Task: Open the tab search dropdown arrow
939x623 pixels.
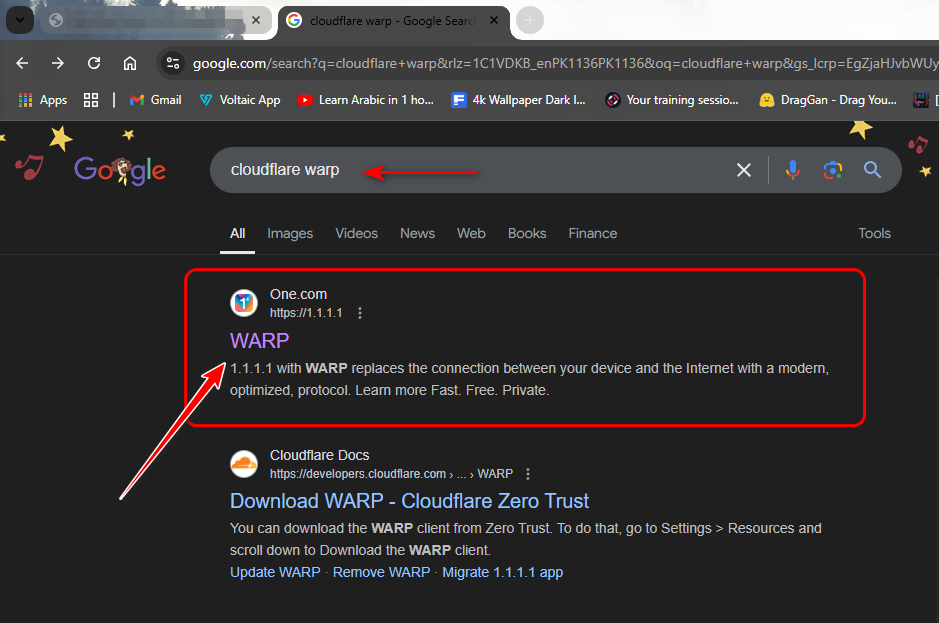Action: [x=20, y=20]
